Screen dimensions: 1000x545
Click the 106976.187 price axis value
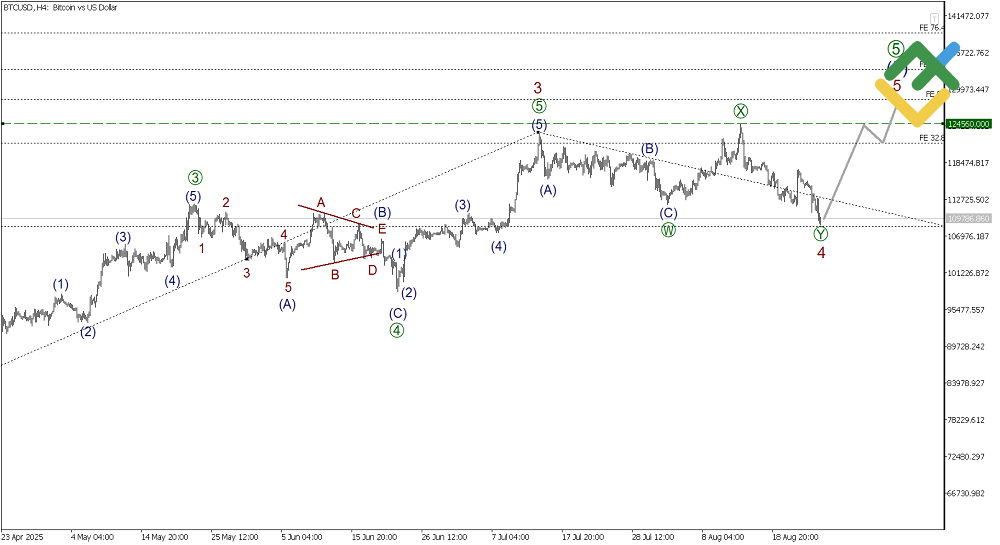(969, 236)
